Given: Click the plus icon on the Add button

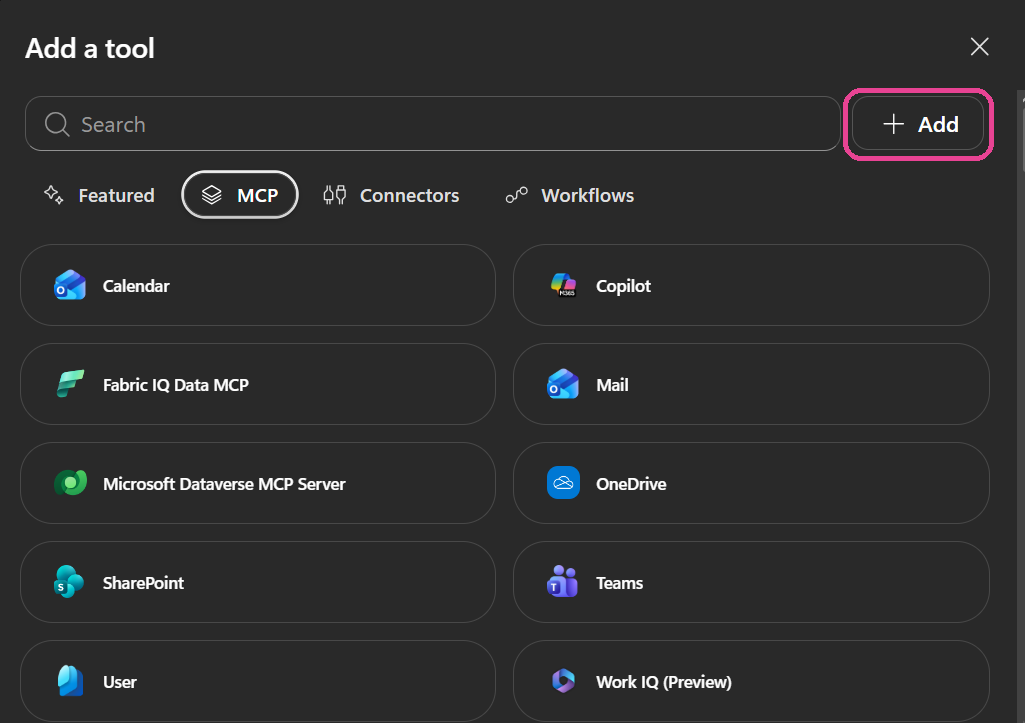Looking at the screenshot, I should tap(893, 124).
